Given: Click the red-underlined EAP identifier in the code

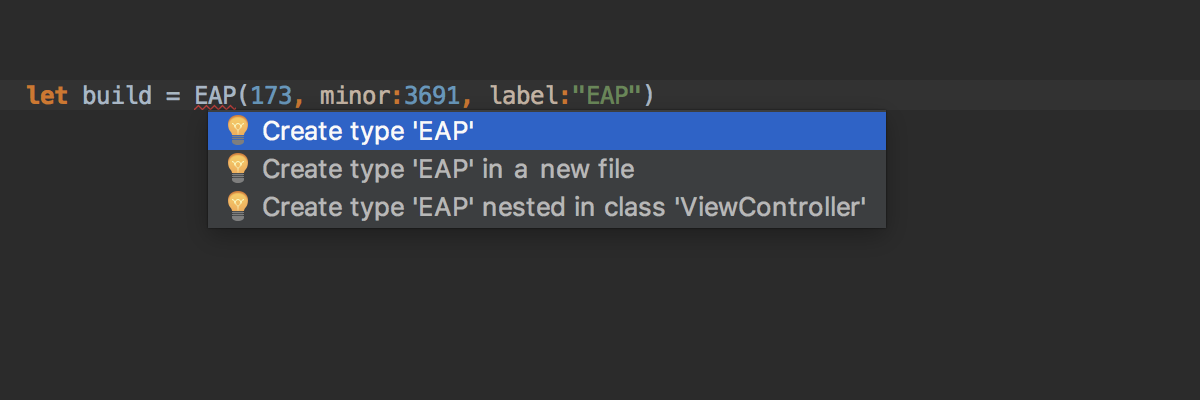Looking at the screenshot, I should (x=214, y=96).
